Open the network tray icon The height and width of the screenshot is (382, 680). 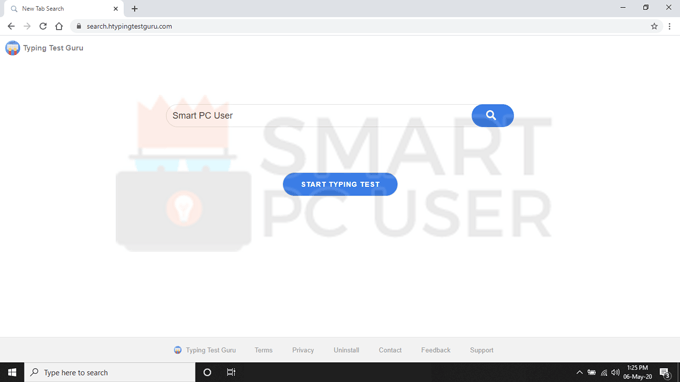click(x=604, y=372)
